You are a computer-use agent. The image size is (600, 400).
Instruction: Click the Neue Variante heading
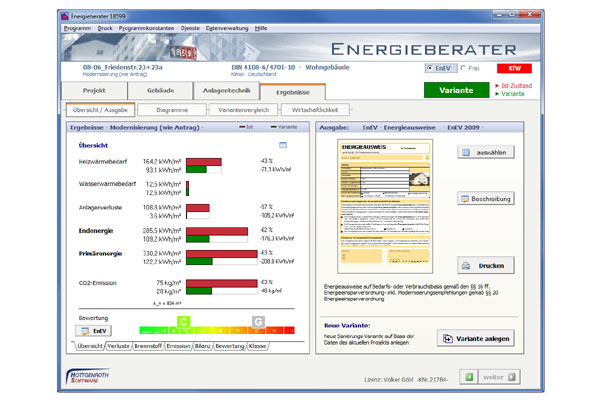click(x=347, y=325)
